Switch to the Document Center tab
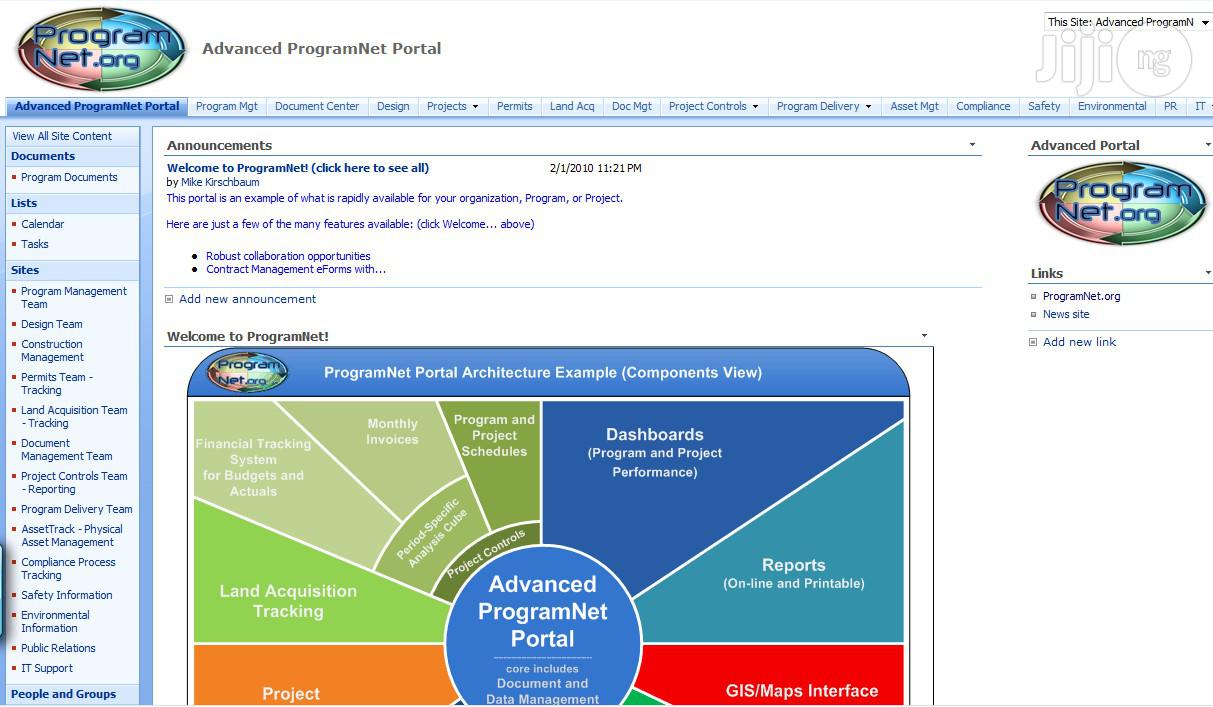This screenshot has width=1213, height=707. (x=317, y=106)
